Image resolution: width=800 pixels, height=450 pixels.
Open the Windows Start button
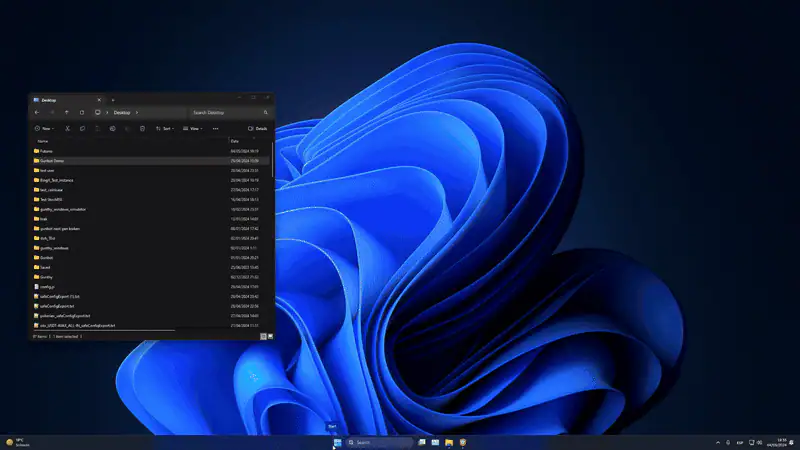coord(337,442)
